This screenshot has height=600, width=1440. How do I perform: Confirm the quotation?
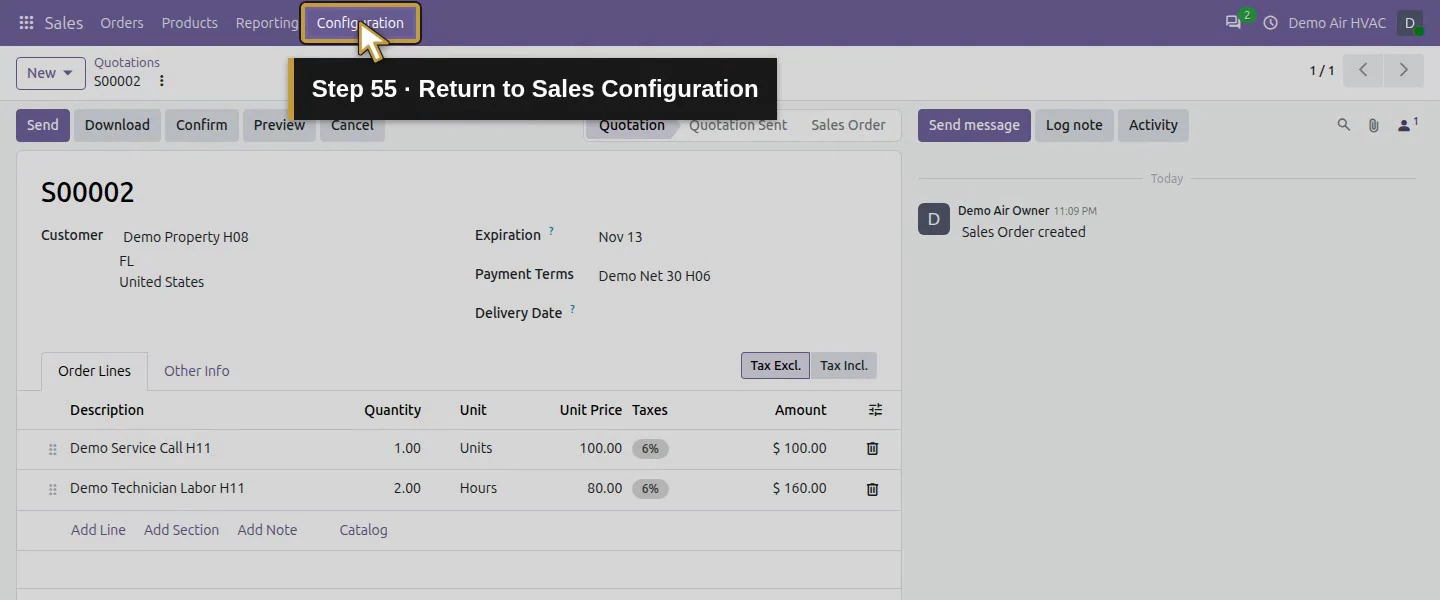point(202,125)
